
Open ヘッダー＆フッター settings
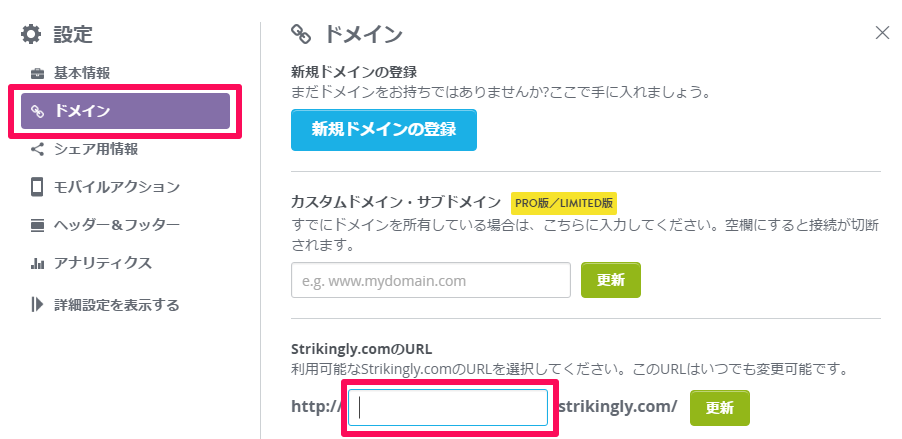(117, 225)
